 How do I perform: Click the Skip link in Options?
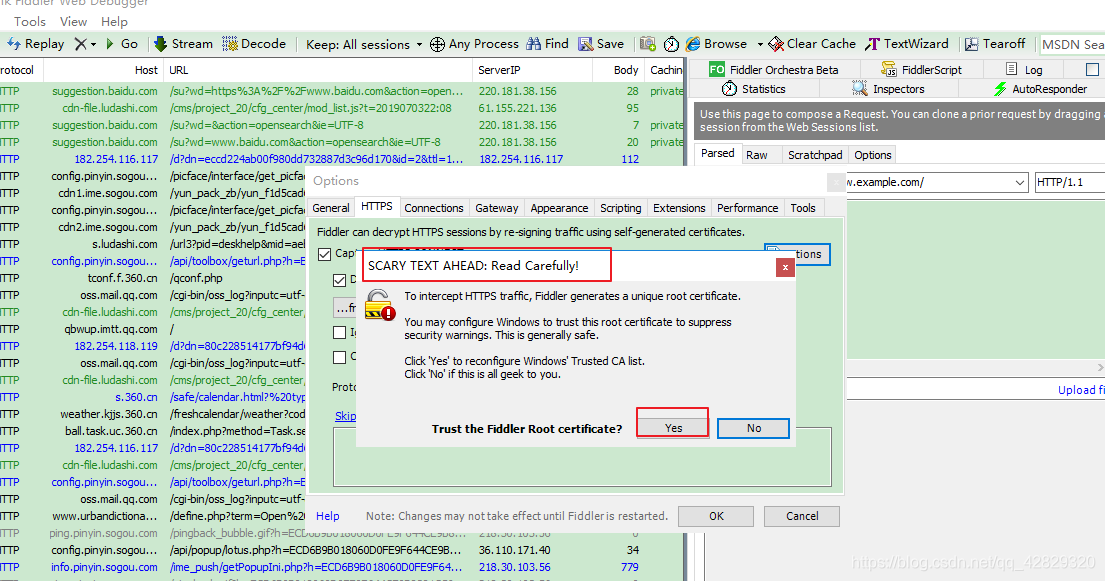click(x=345, y=416)
